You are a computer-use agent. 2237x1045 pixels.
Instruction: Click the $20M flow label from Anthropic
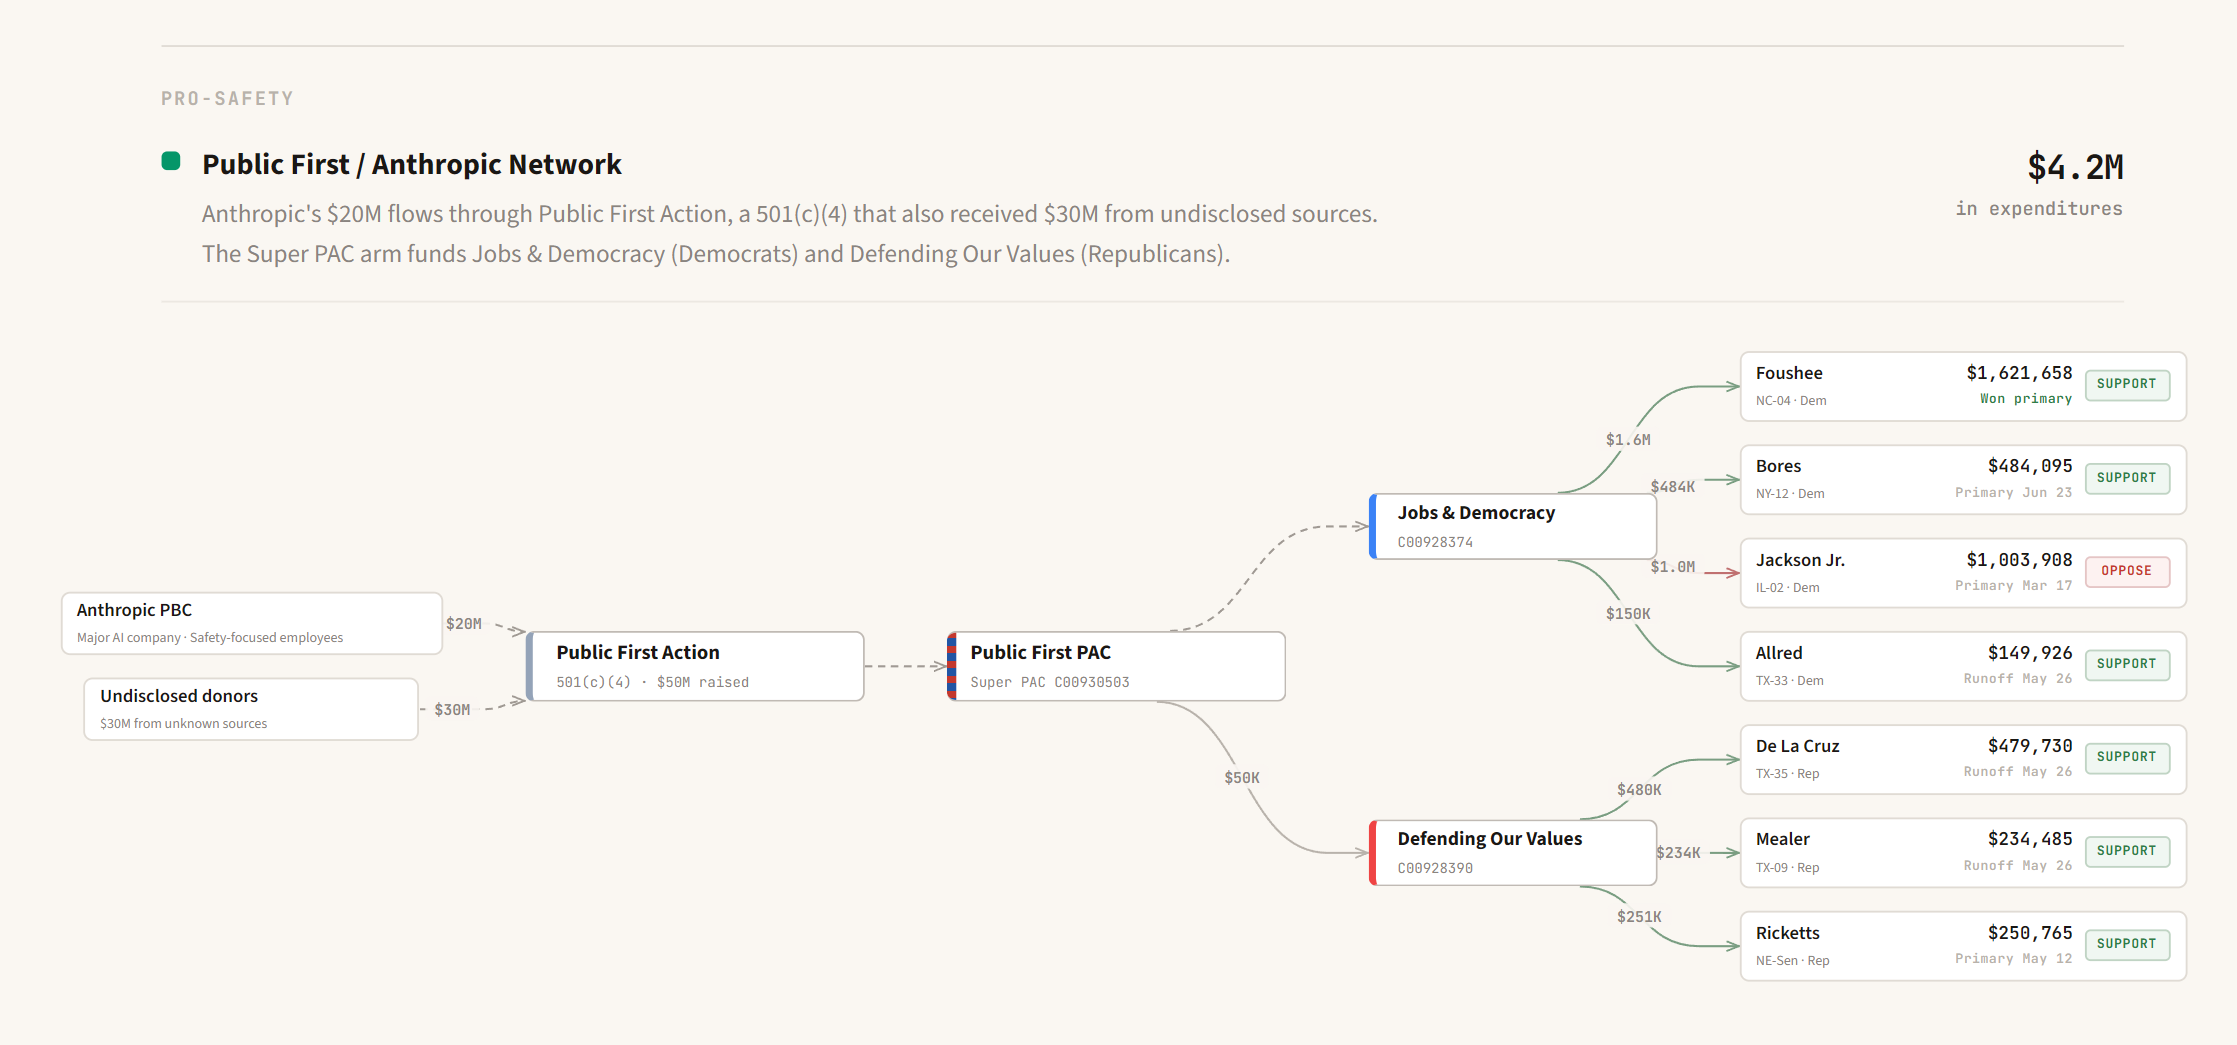tap(463, 624)
